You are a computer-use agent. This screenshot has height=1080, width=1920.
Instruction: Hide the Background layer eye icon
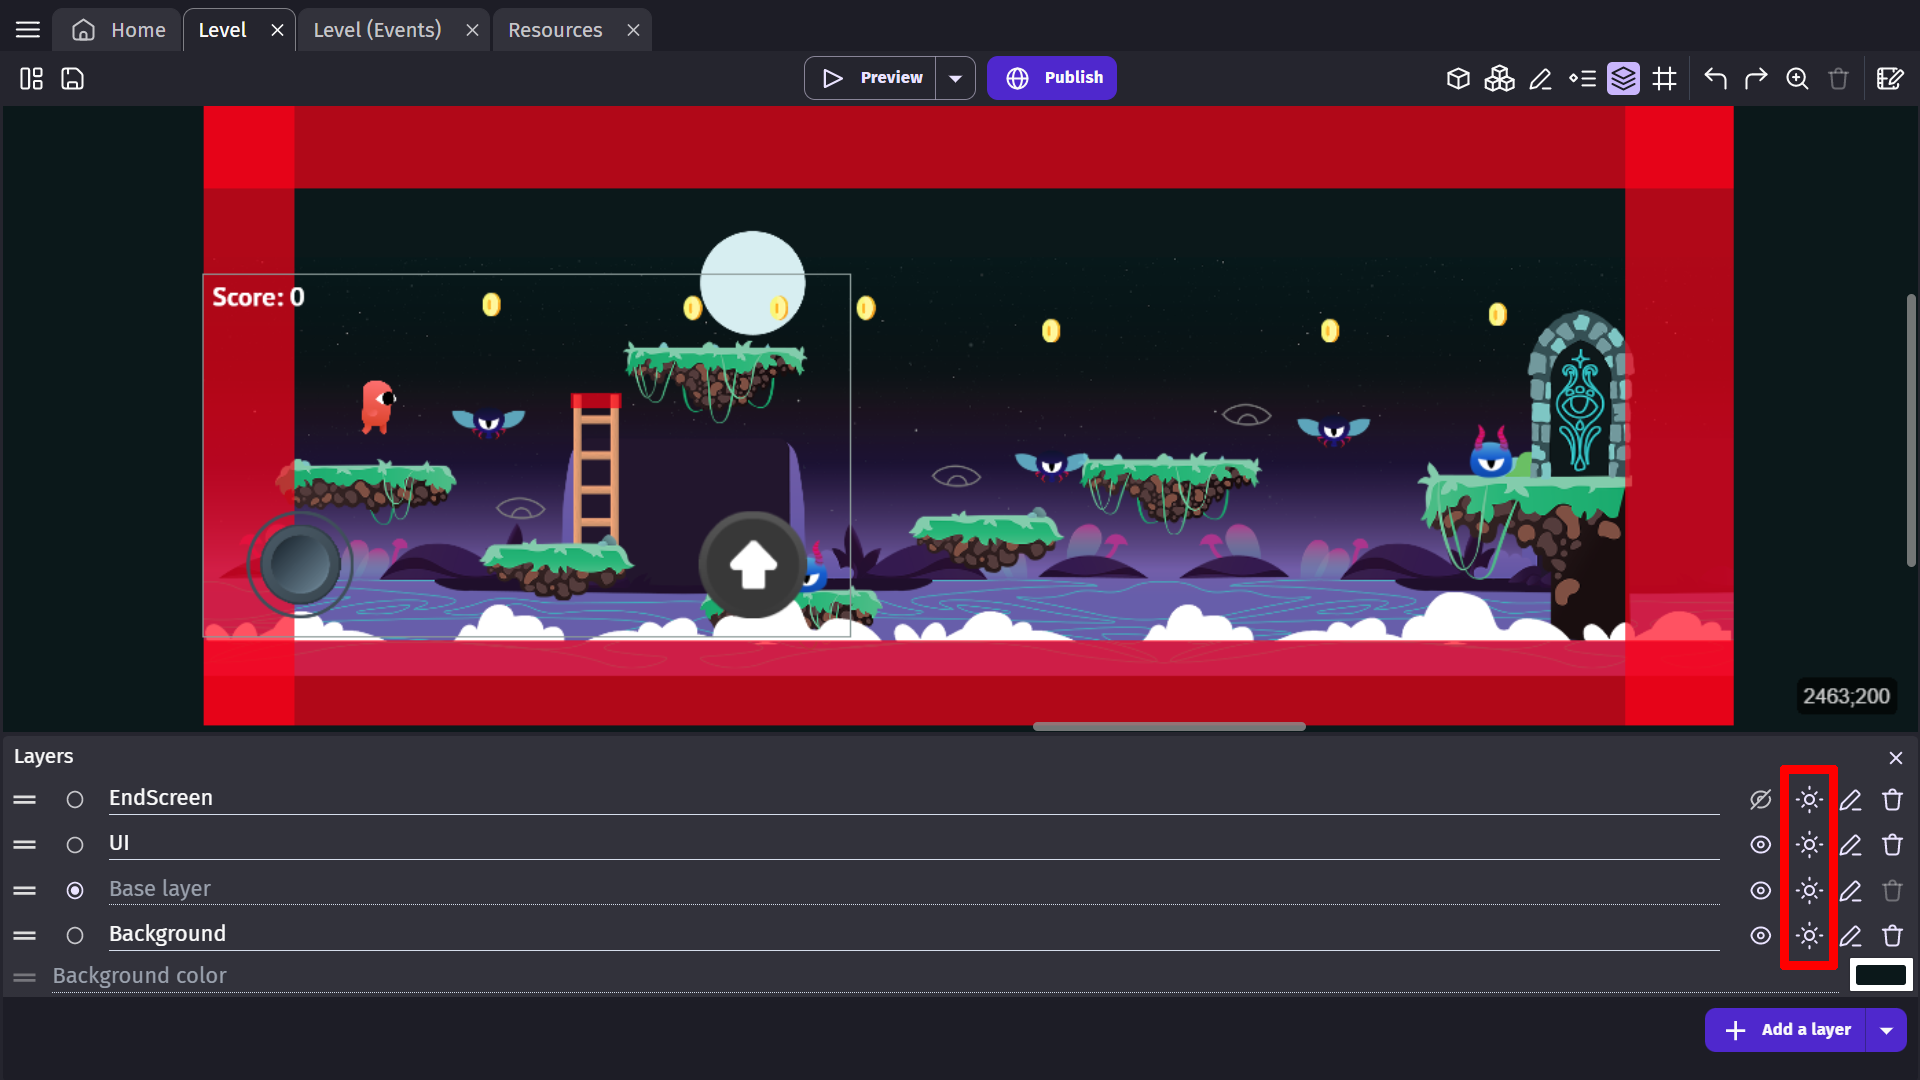click(1760, 936)
